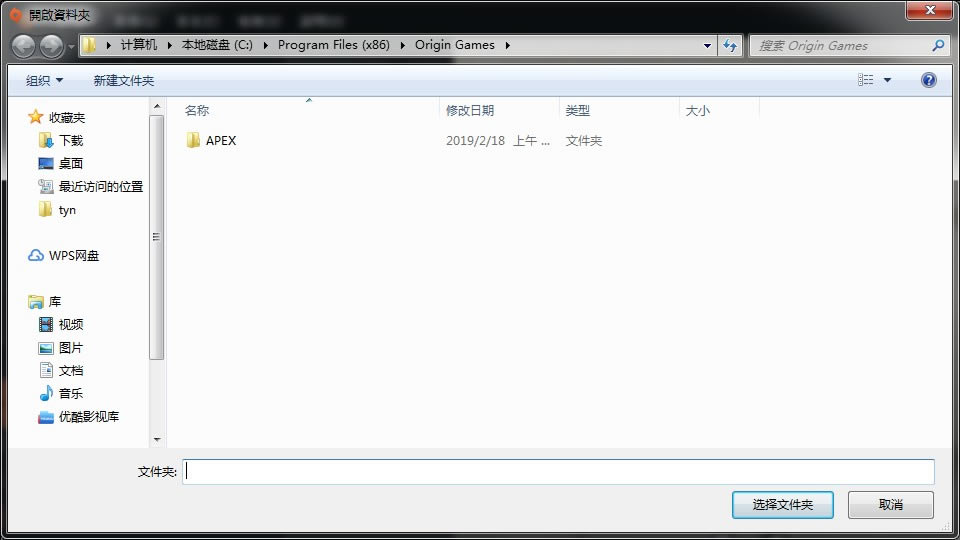This screenshot has width=960, height=540.
Task: Open recent pages dropdown beside navigation arrows
Action: [72, 47]
